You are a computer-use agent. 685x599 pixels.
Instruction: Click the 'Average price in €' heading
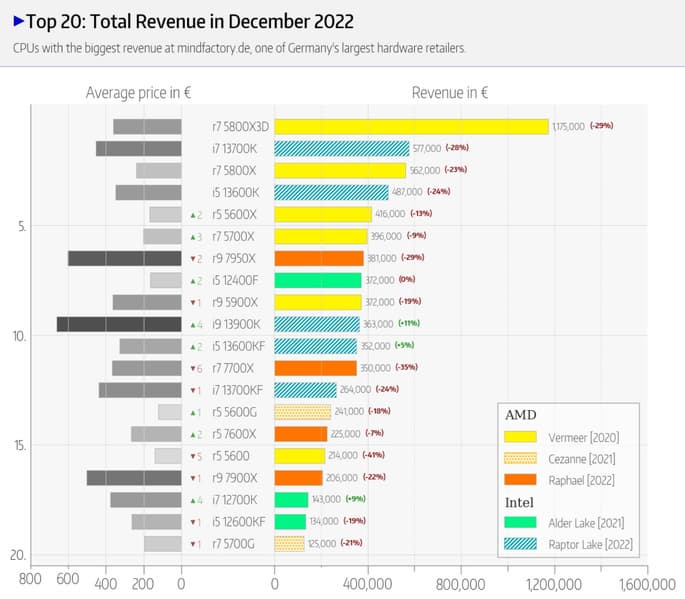(138, 93)
